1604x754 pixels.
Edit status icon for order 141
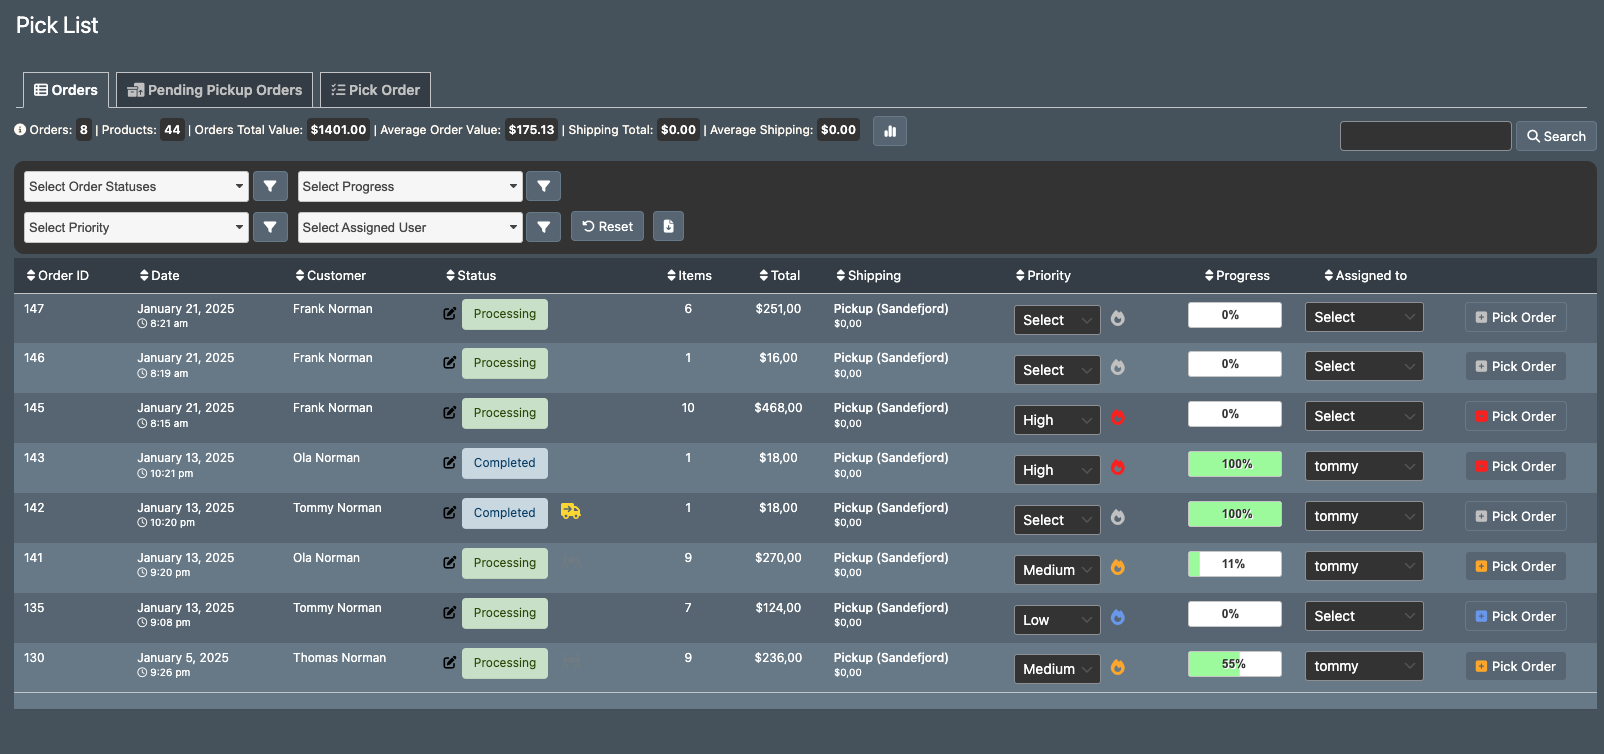click(x=450, y=563)
